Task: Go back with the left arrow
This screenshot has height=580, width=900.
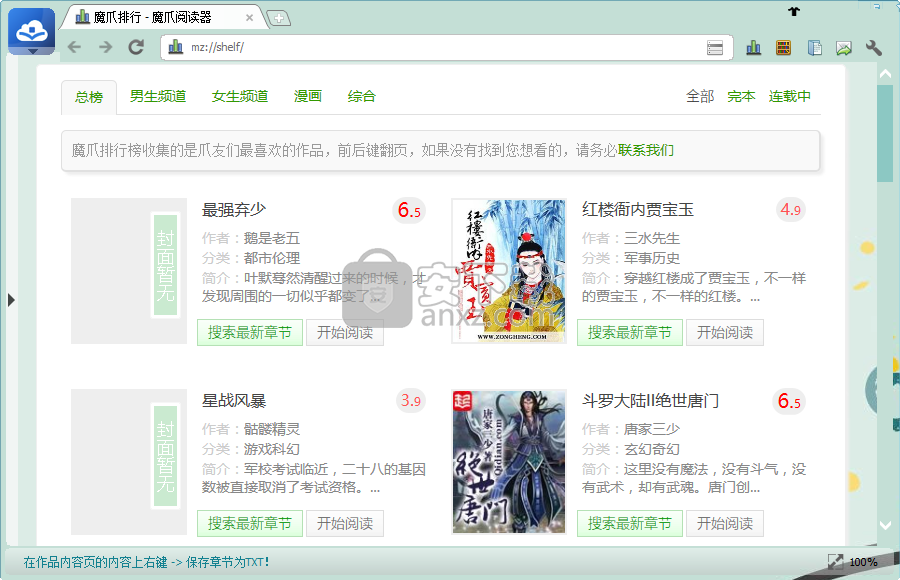Action: (74, 47)
